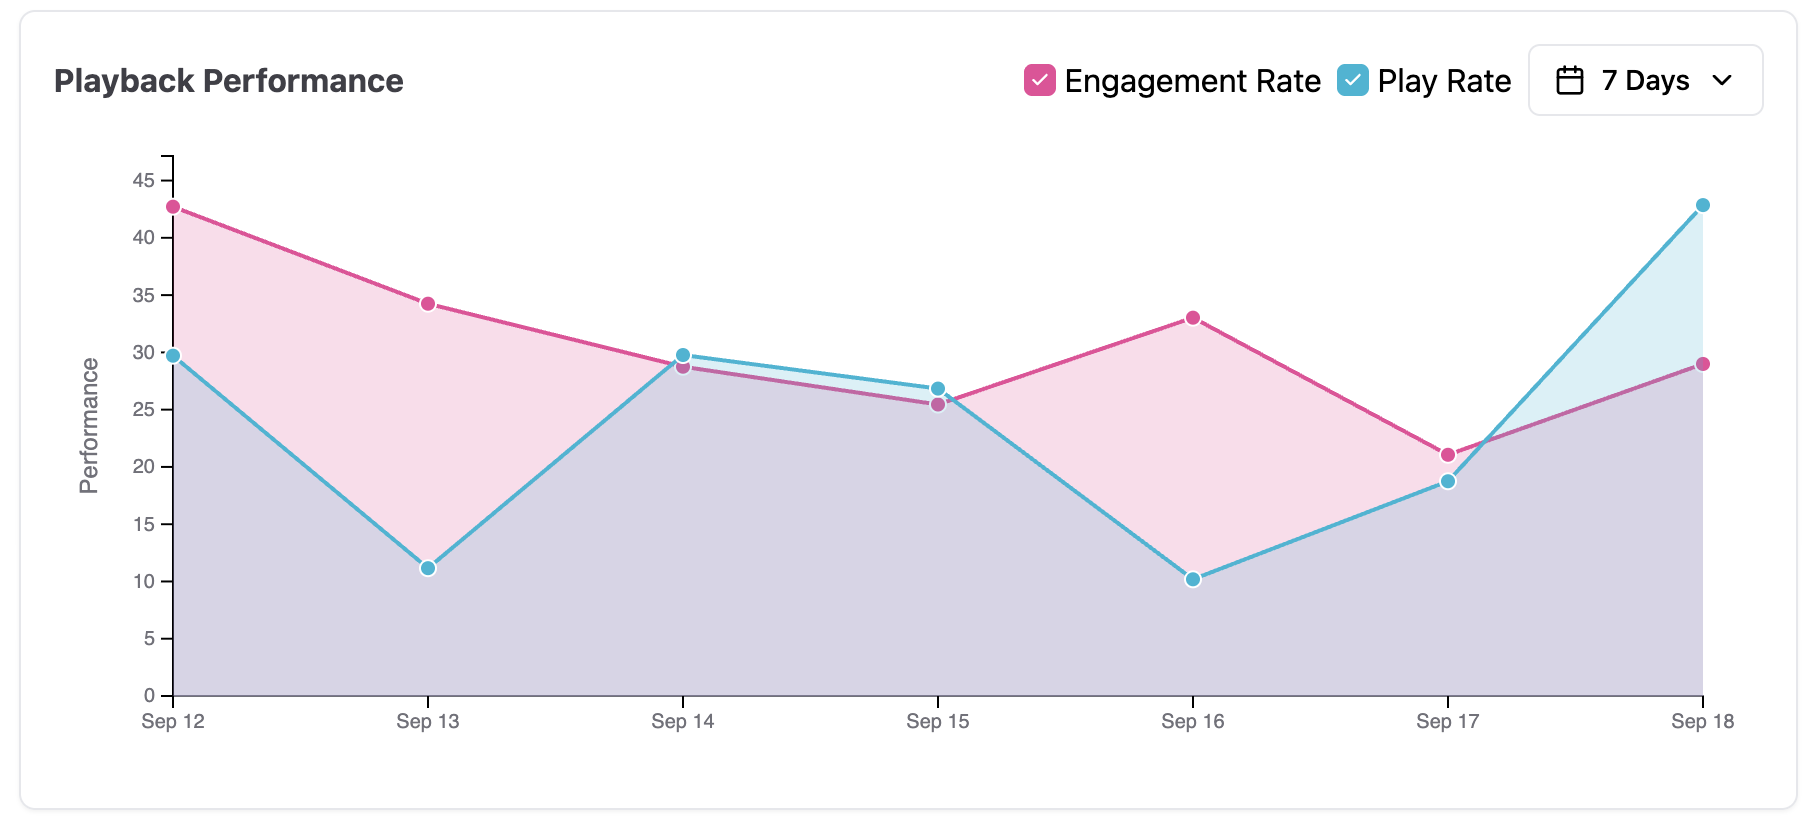Uncheck the Play Rate checkbox

(x=1353, y=80)
